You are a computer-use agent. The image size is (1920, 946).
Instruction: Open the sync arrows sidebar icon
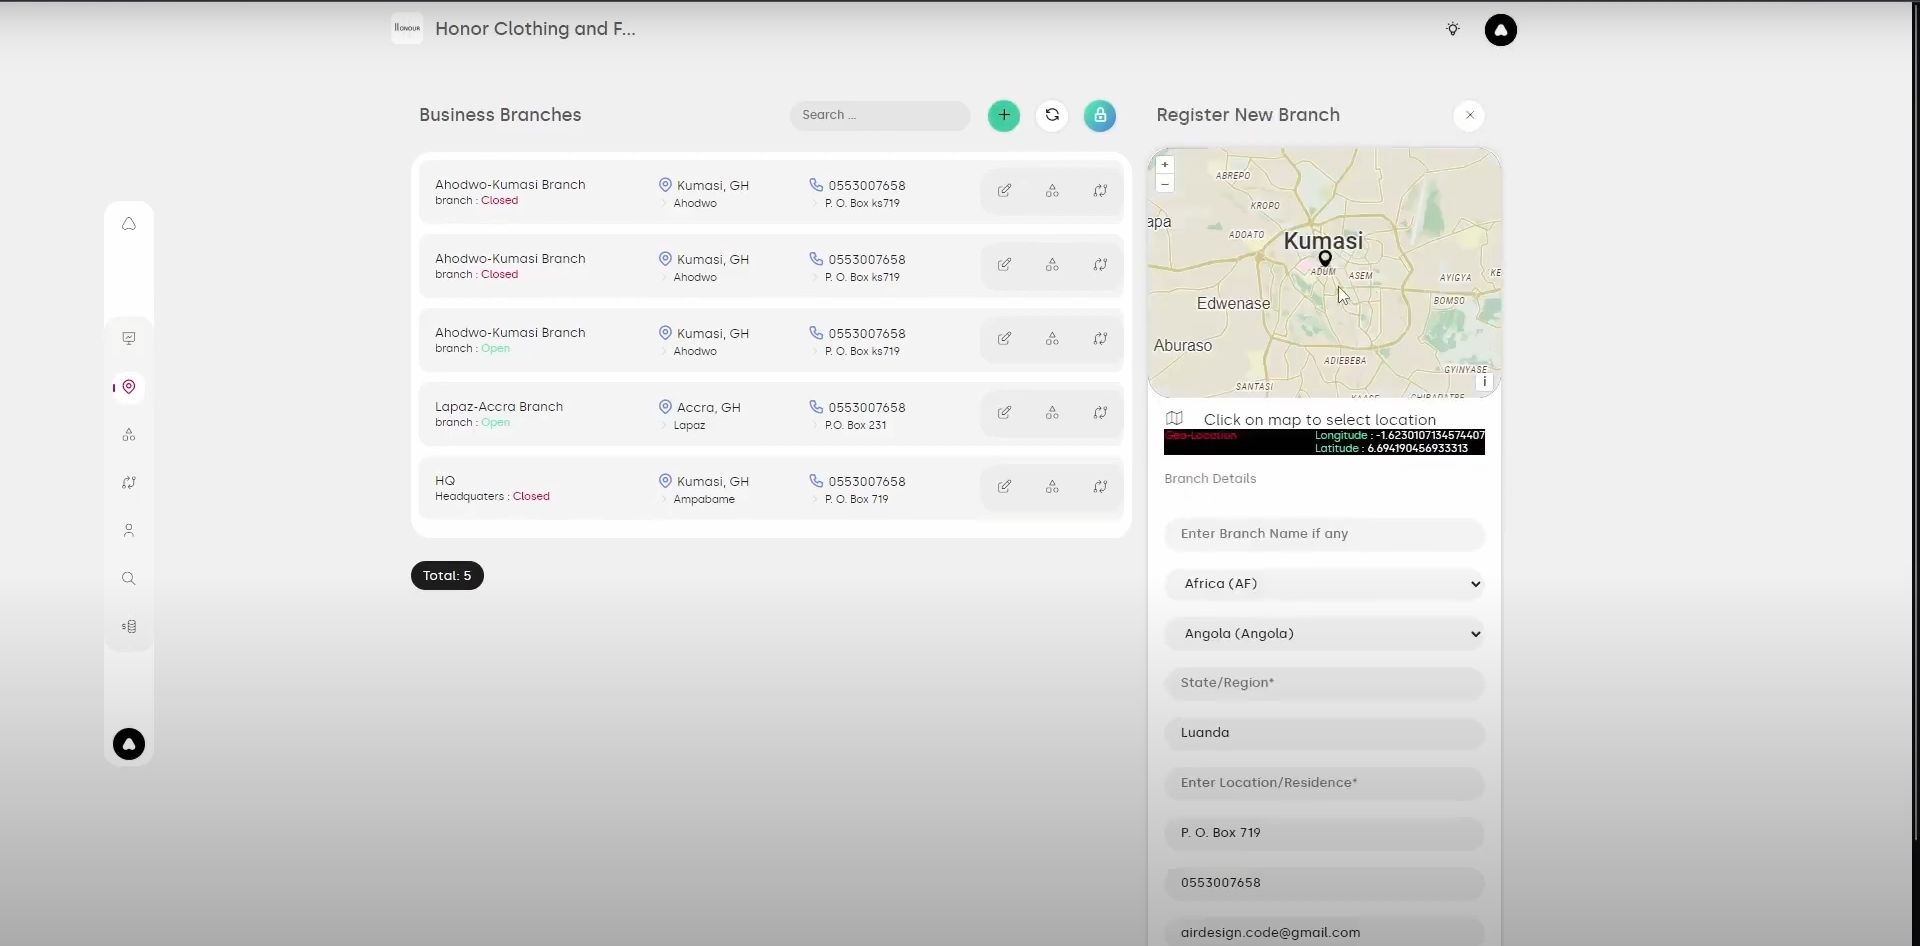pos(129,483)
